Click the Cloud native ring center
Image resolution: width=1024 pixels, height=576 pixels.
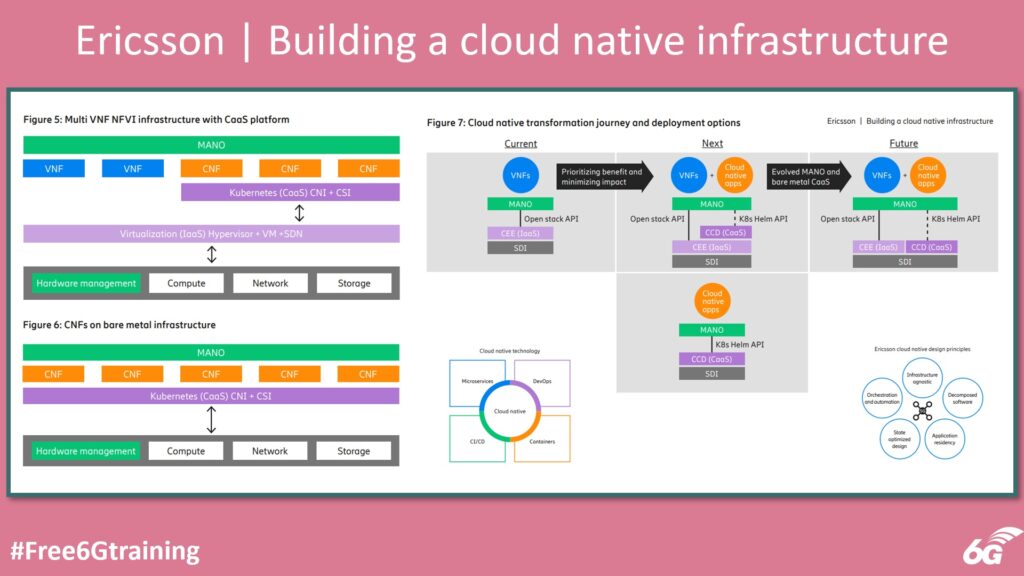[509, 411]
